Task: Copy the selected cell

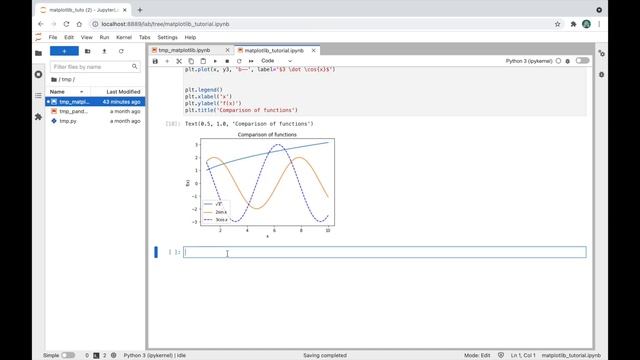Action: tap(191, 61)
